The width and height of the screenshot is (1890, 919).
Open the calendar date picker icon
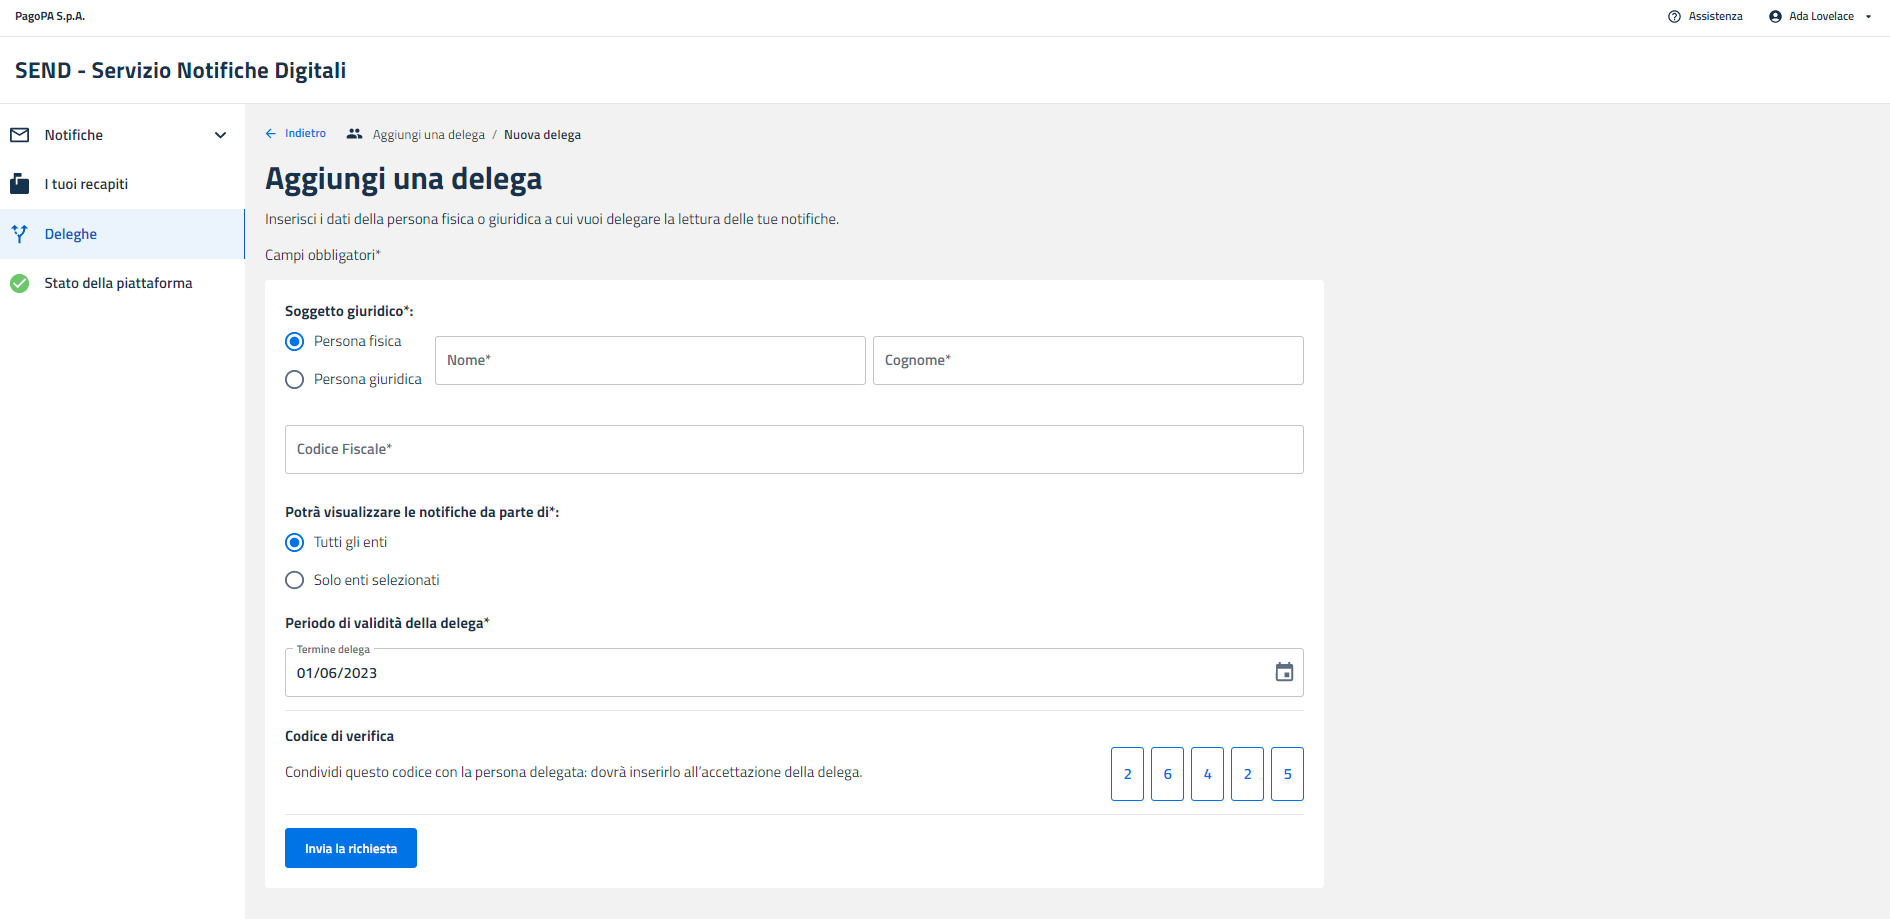point(1284,673)
